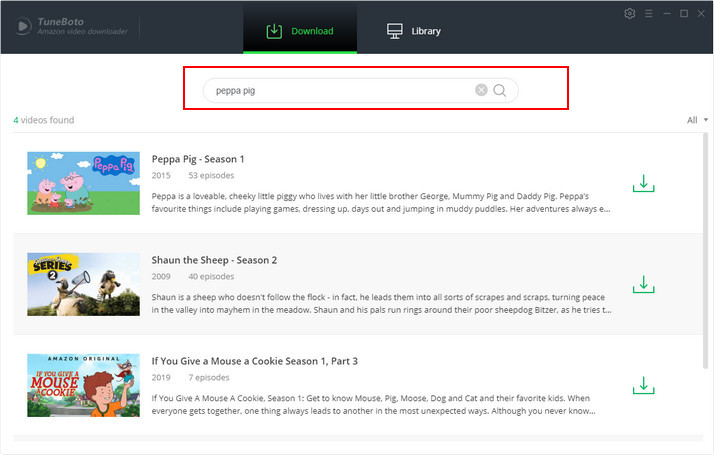Open the Peppa Pig thumbnail
The image size is (714, 455).
(83, 183)
